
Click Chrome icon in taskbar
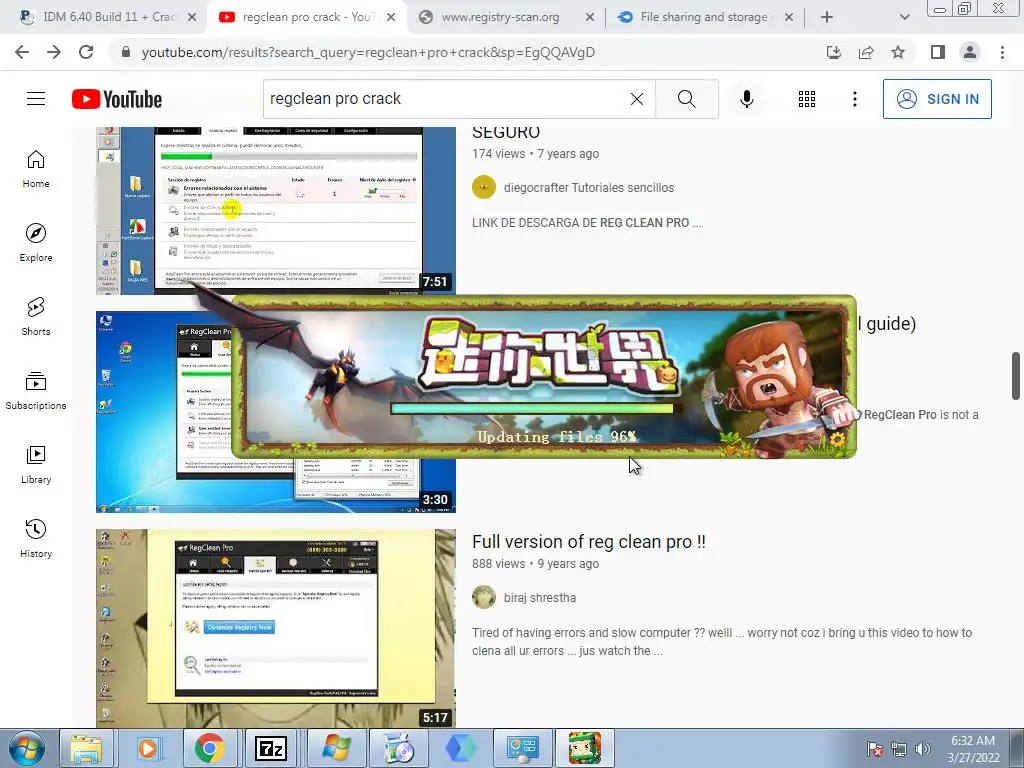coord(209,748)
